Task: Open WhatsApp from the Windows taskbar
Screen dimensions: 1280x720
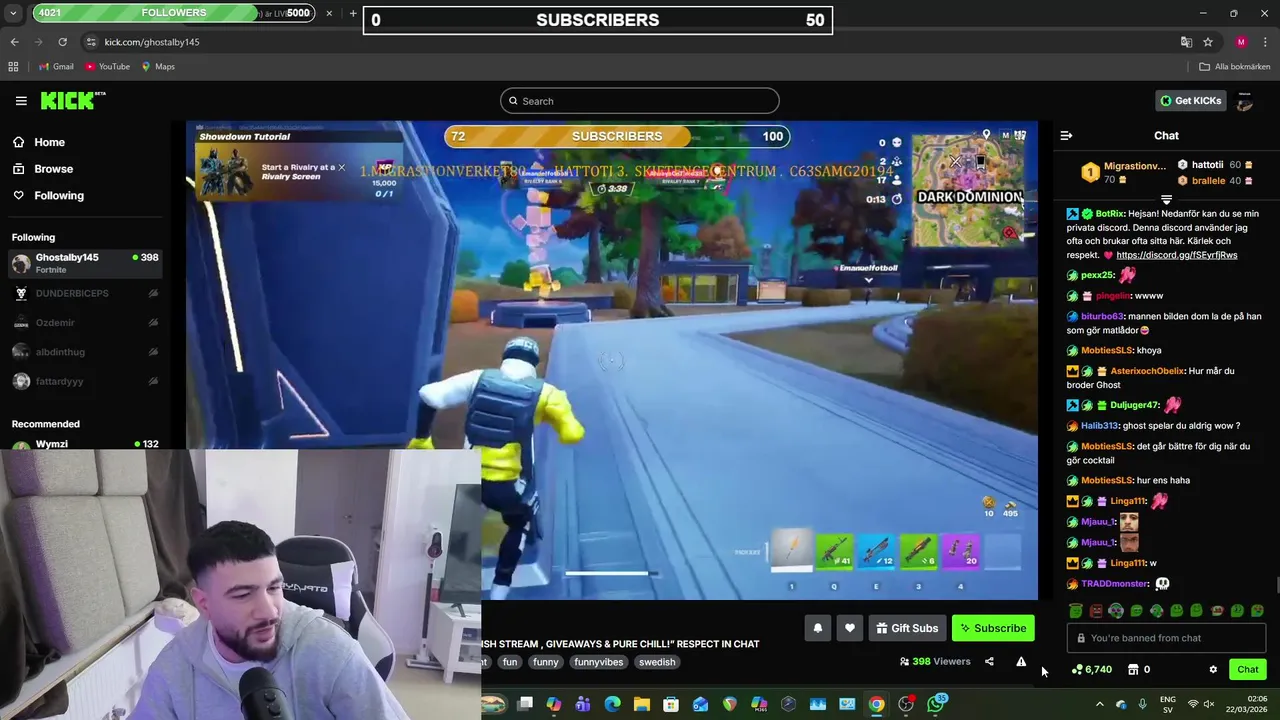Action: pos(935,704)
